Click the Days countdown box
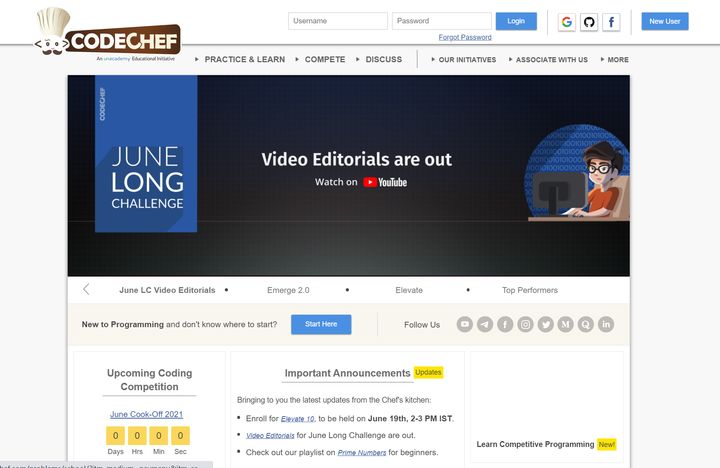Screen dimensions: 720x468 tap(115, 435)
